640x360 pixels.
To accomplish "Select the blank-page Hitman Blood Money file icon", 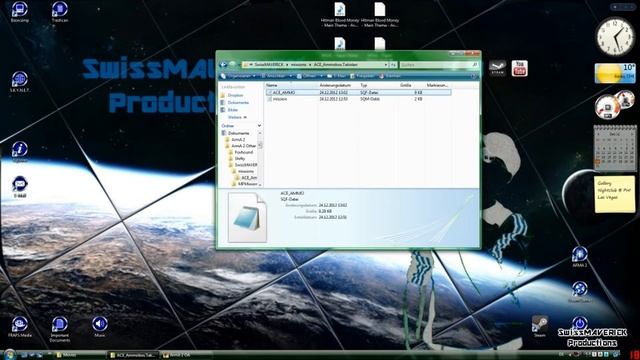I will pyautogui.click(x=380, y=9).
